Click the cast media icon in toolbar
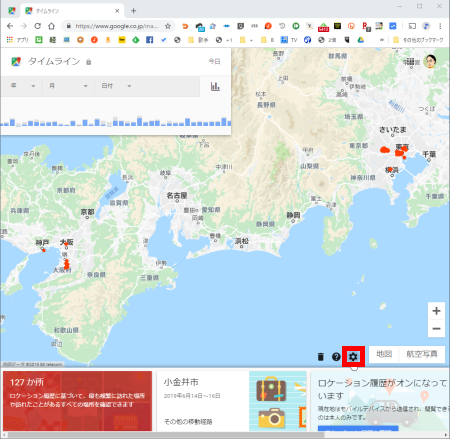Viewport: 450px width, 439px height. [412, 26]
